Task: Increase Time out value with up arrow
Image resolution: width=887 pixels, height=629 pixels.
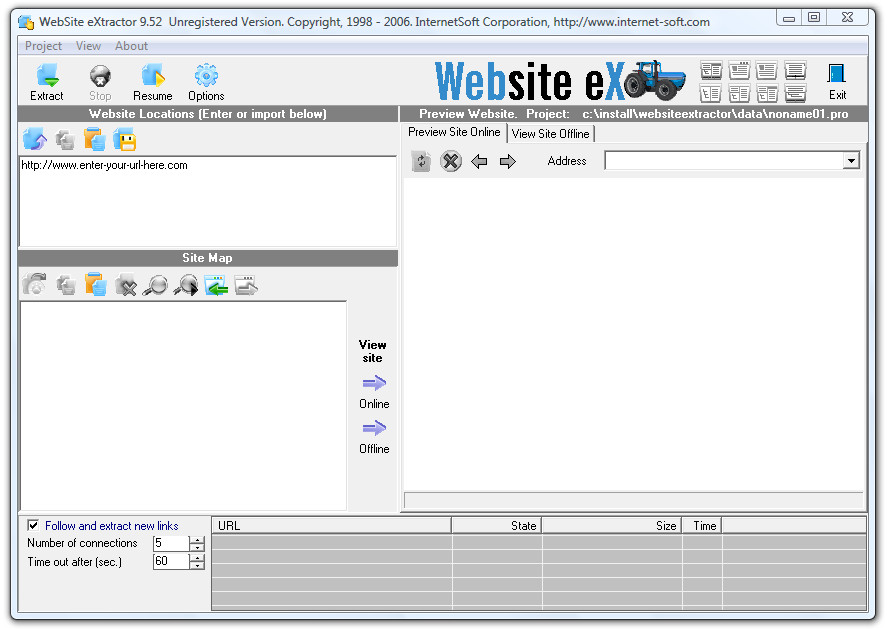Action: point(197,558)
